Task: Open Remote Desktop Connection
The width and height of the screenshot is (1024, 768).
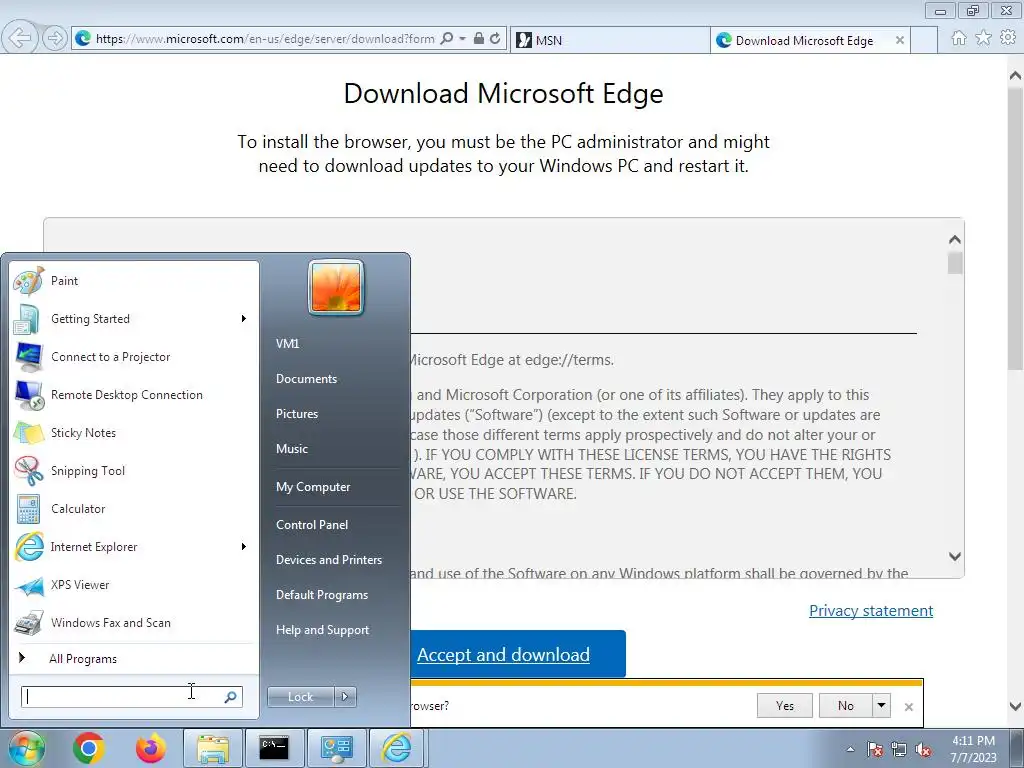Action: pyautogui.click(x=133, y=394)
